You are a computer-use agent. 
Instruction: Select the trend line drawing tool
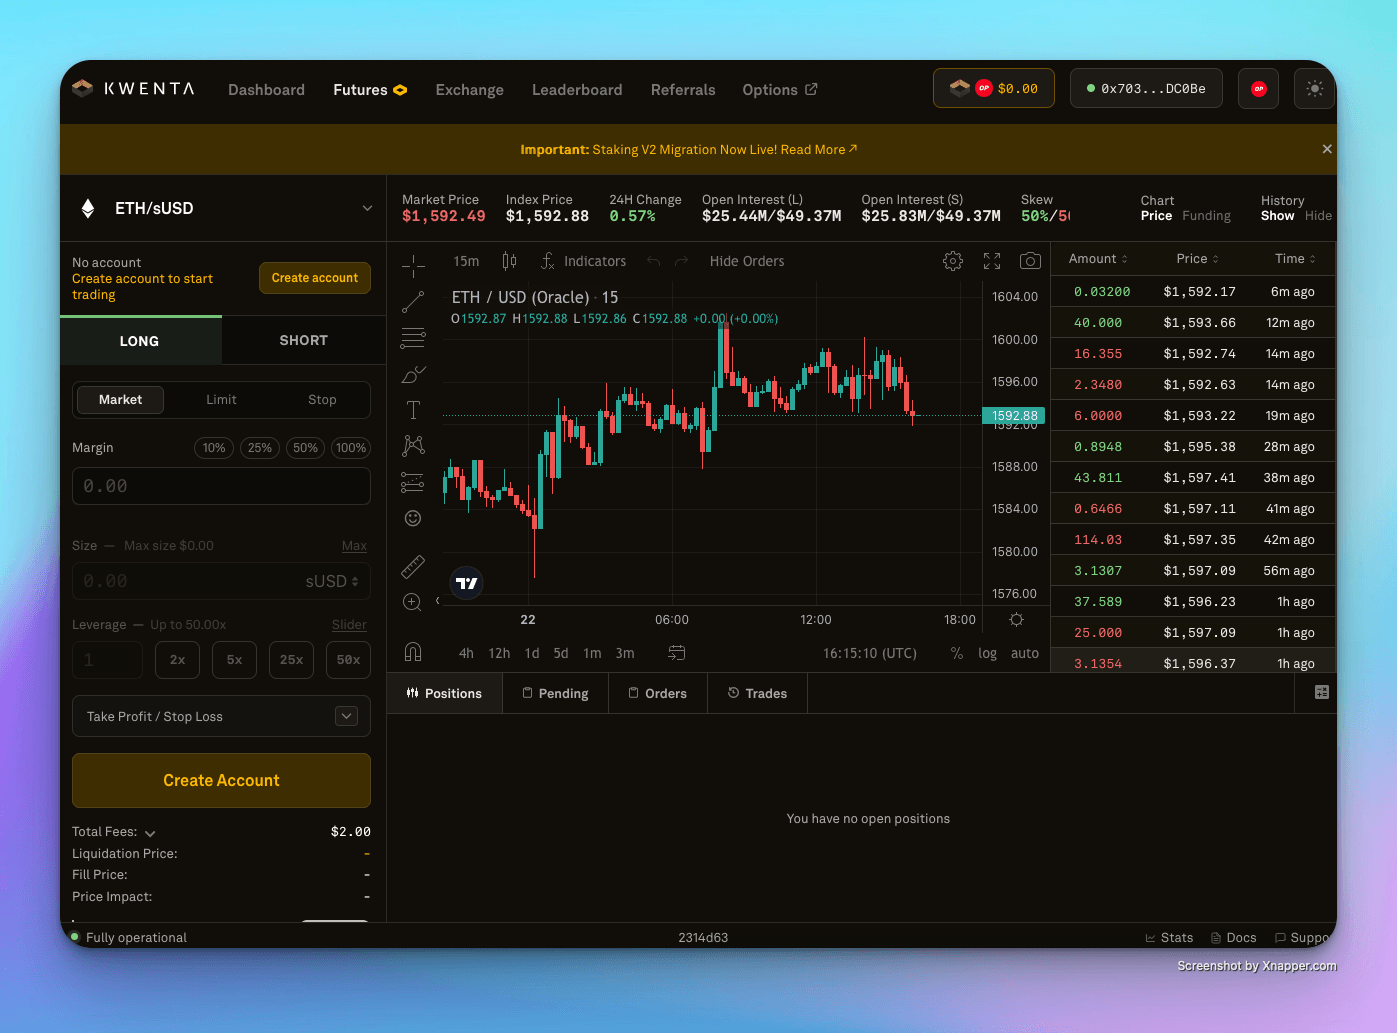[413, 301]
